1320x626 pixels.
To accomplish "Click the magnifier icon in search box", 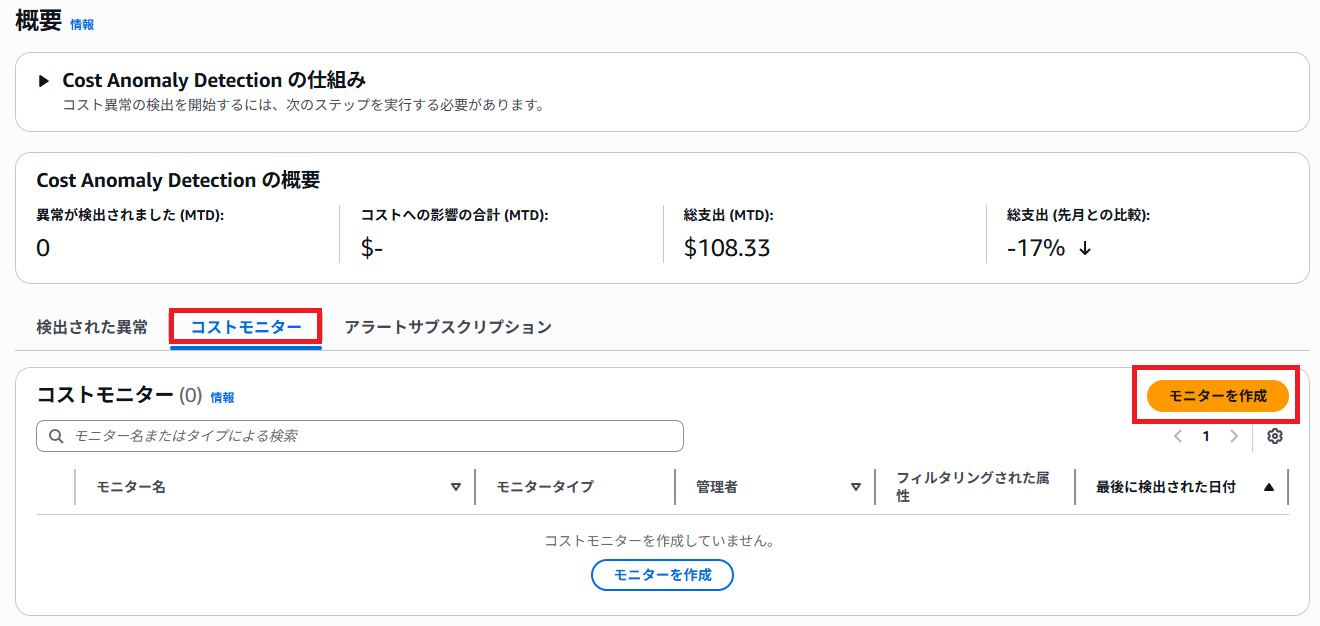I will tap(55, 436).
